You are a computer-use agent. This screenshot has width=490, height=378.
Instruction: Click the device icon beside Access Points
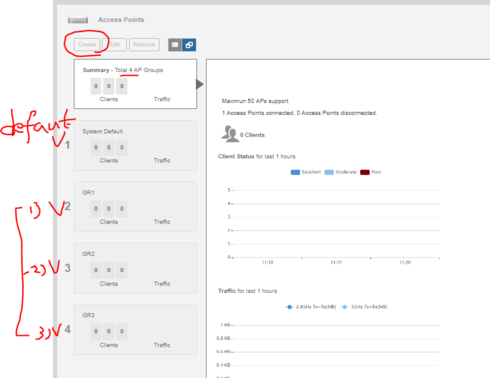click(x=78, y=20)
